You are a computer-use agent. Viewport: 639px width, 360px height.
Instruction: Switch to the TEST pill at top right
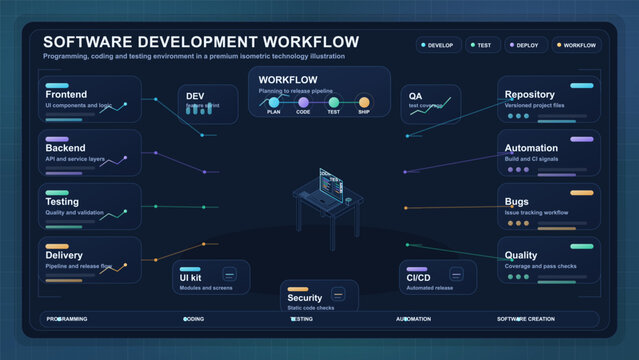(483, 45)
